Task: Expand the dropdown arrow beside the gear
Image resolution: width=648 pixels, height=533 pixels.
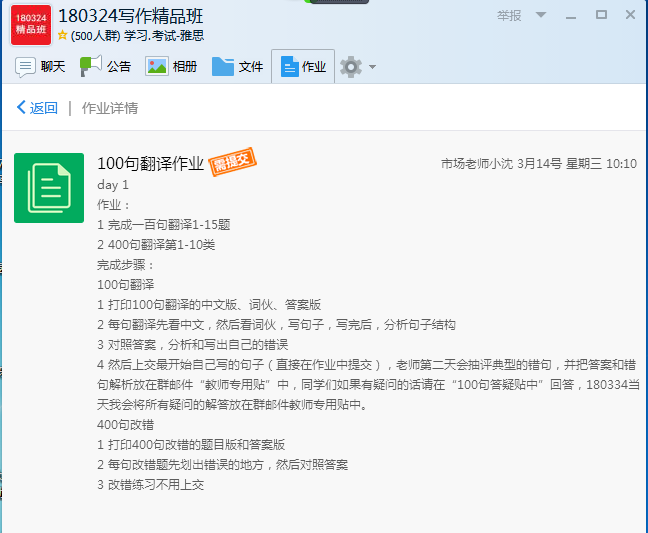Action: 372,67
